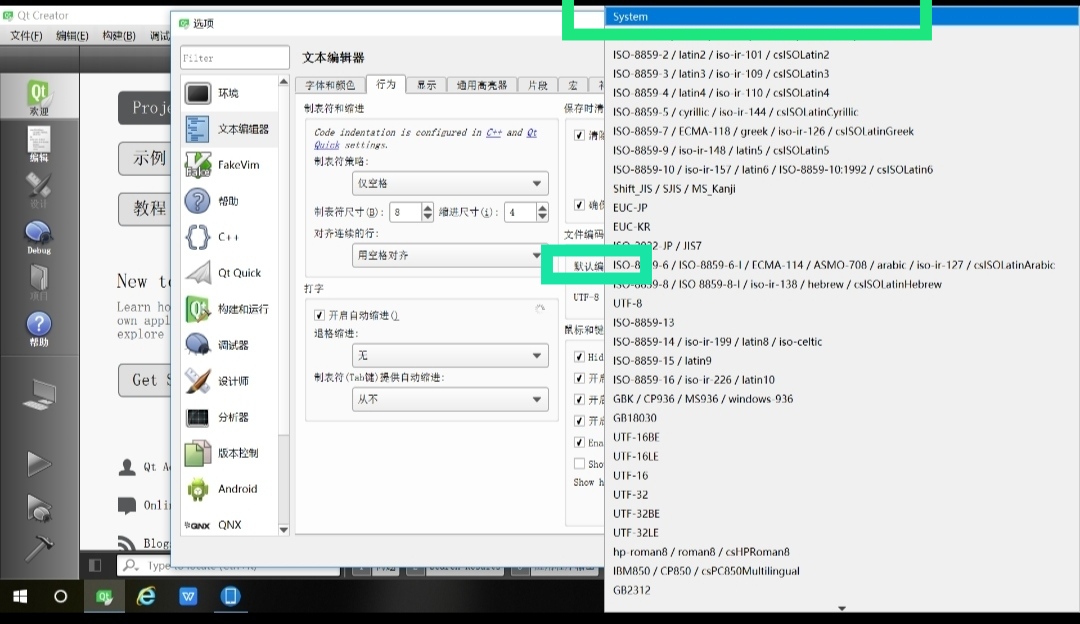
Task: Switch to the Snippets tab
Action: pos(537,85)
